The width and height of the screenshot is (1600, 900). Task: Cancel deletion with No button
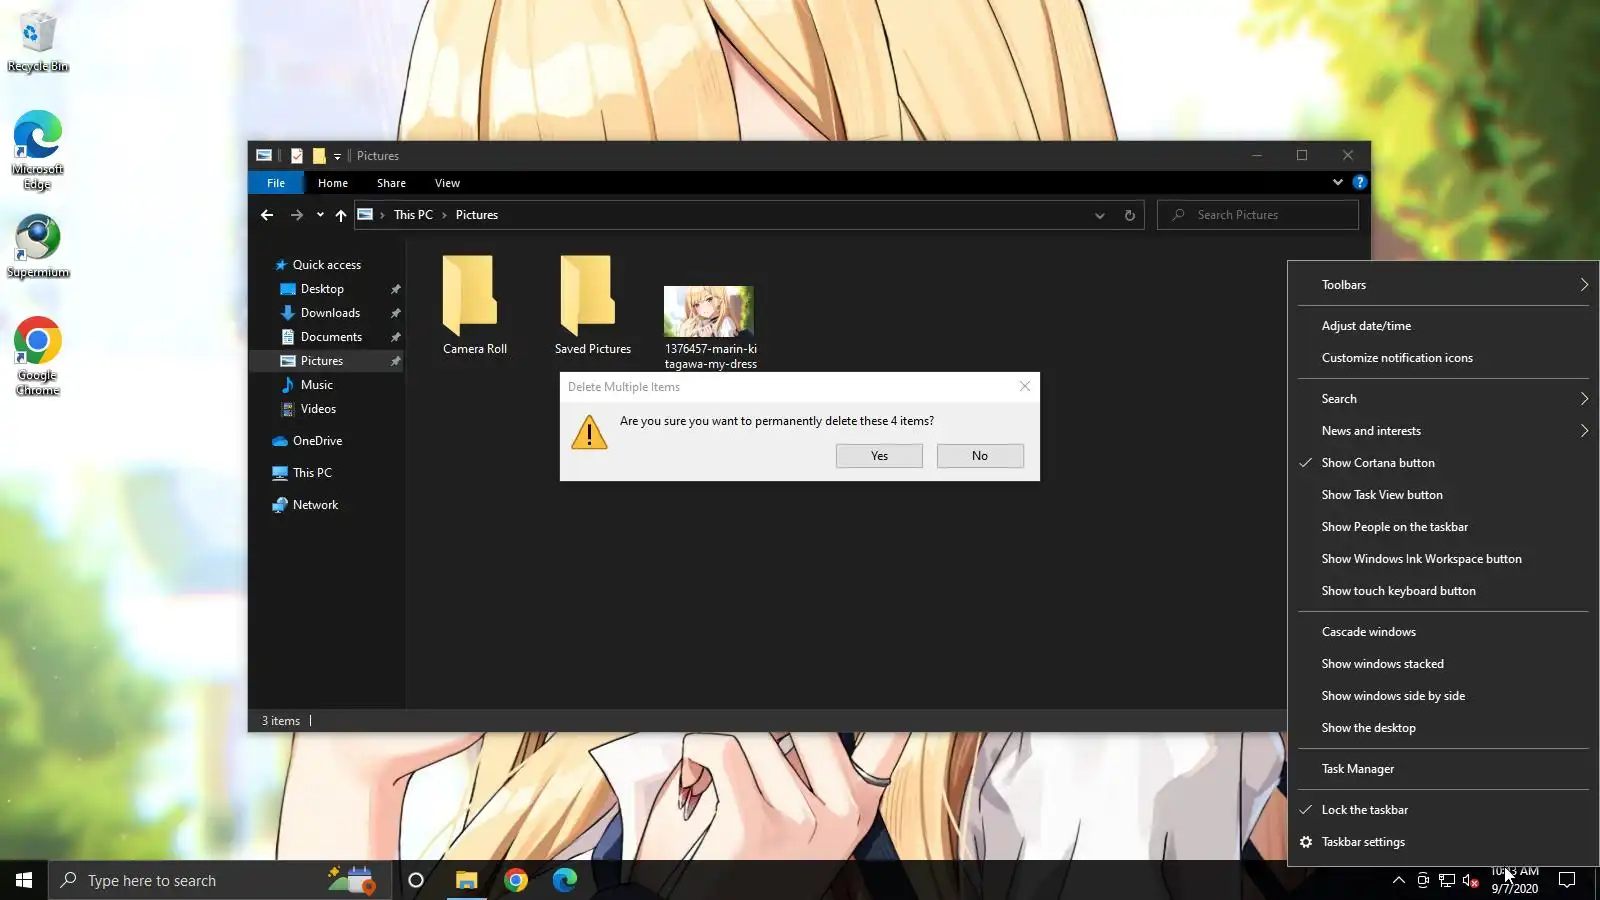[980, 456]
